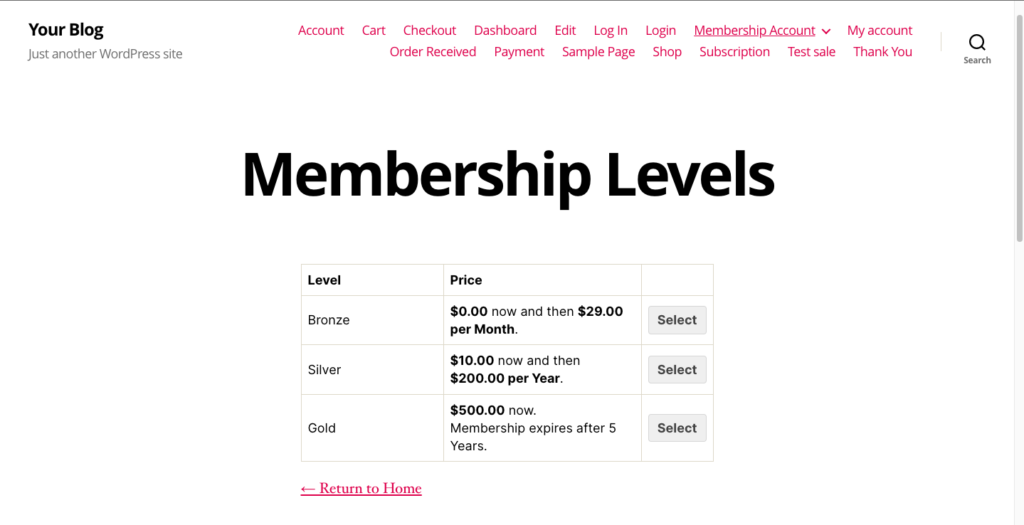
Task: Open the Dashboard menu link
Action: pyautogui.click(x=505, y=31)
